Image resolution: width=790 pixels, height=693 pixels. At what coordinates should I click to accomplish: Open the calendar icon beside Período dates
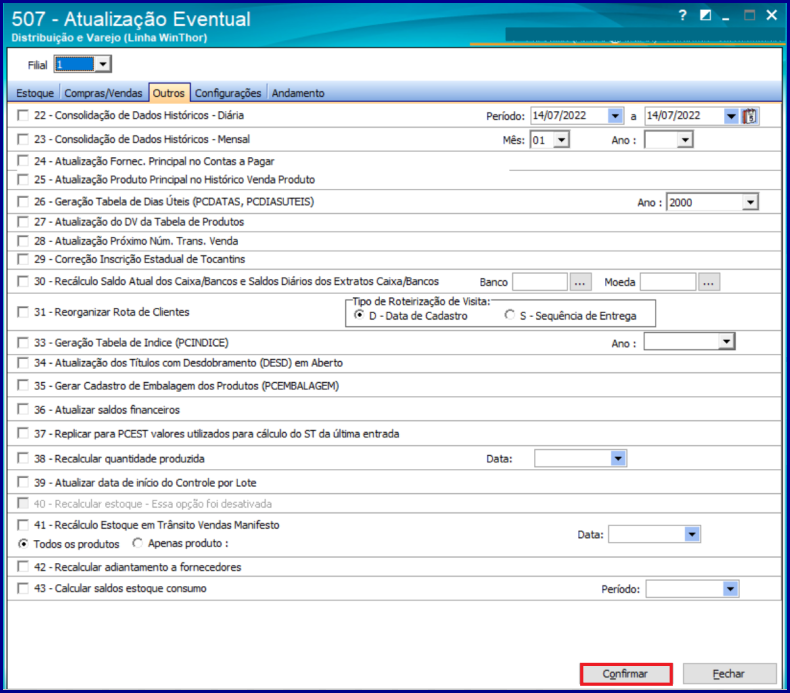point(750,116)
